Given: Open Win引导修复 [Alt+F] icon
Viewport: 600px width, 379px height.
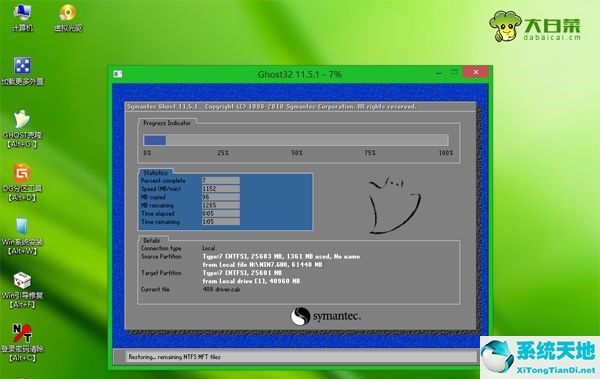Looking at the screenshot, I should (x=22, y=290).
